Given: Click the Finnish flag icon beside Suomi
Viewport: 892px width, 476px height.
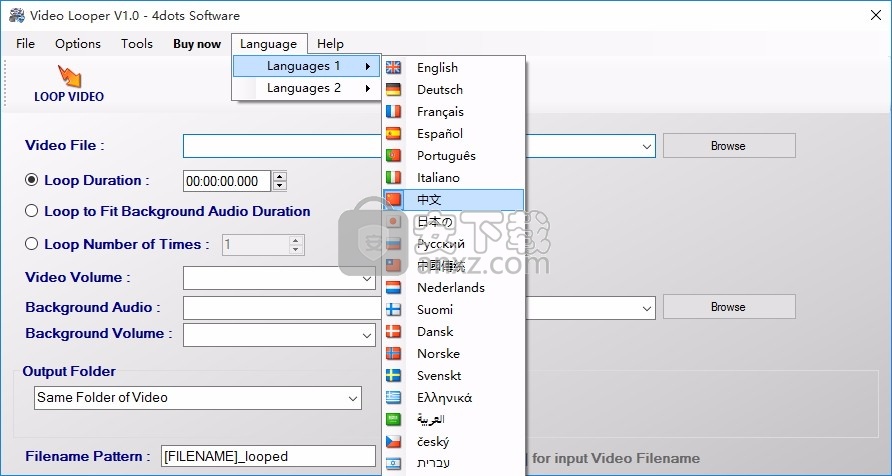Looking at the screenshot, I should click(x=393, y=310).
